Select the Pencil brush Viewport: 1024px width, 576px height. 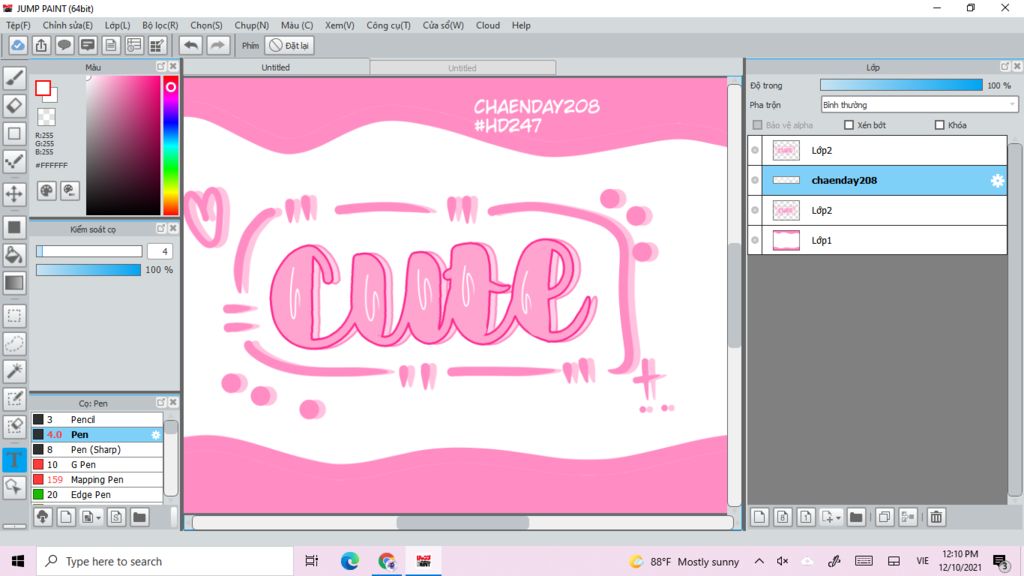click(97, 419)
